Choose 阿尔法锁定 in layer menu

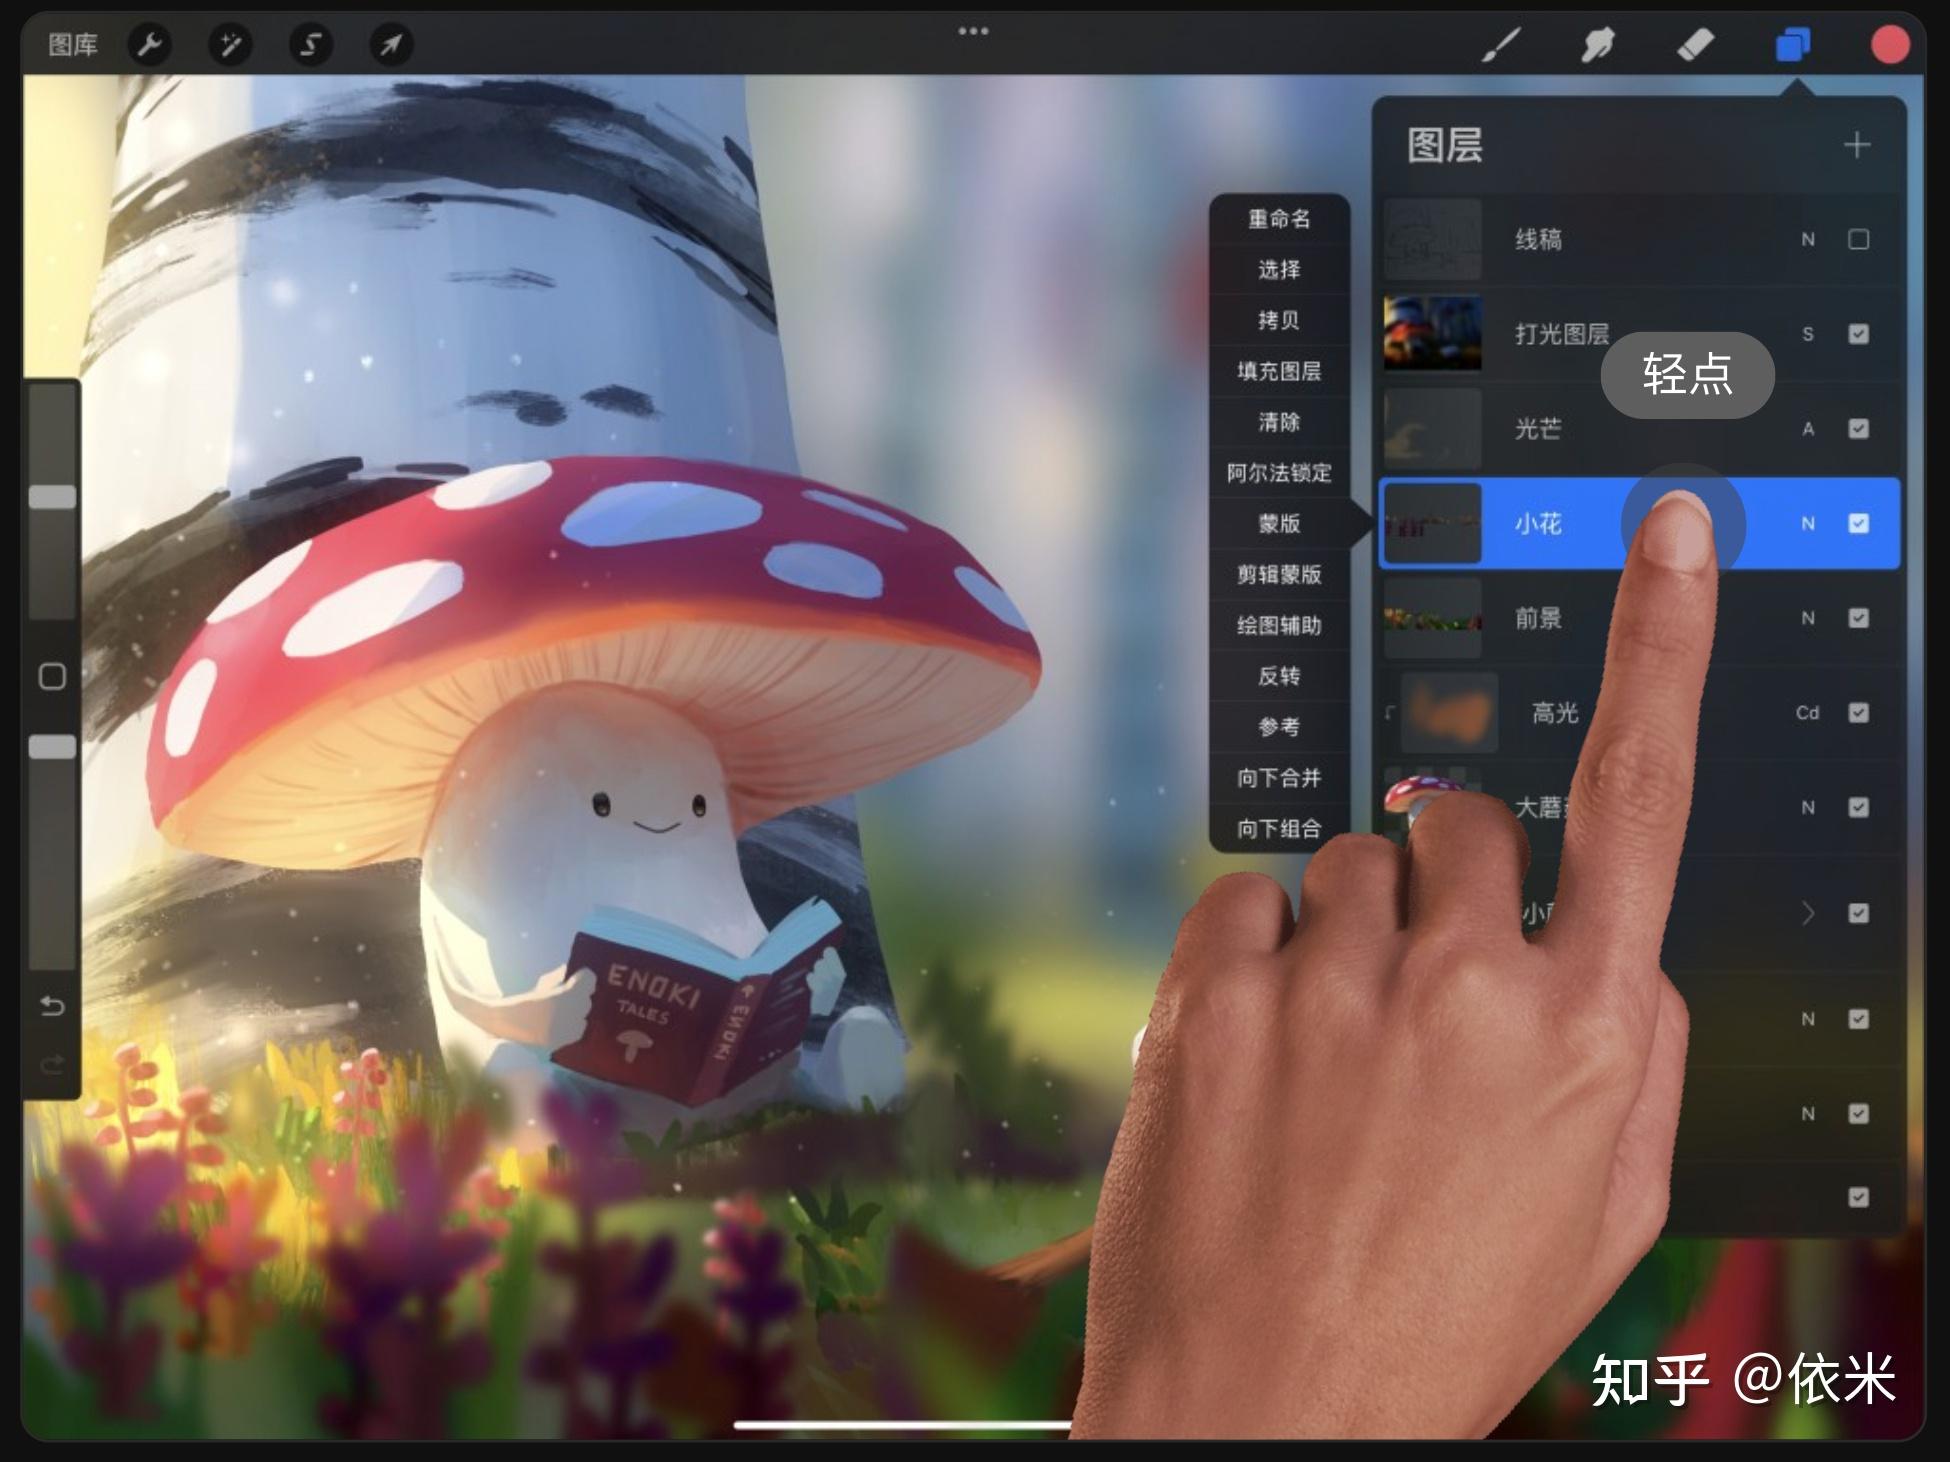click(1279, 473)
